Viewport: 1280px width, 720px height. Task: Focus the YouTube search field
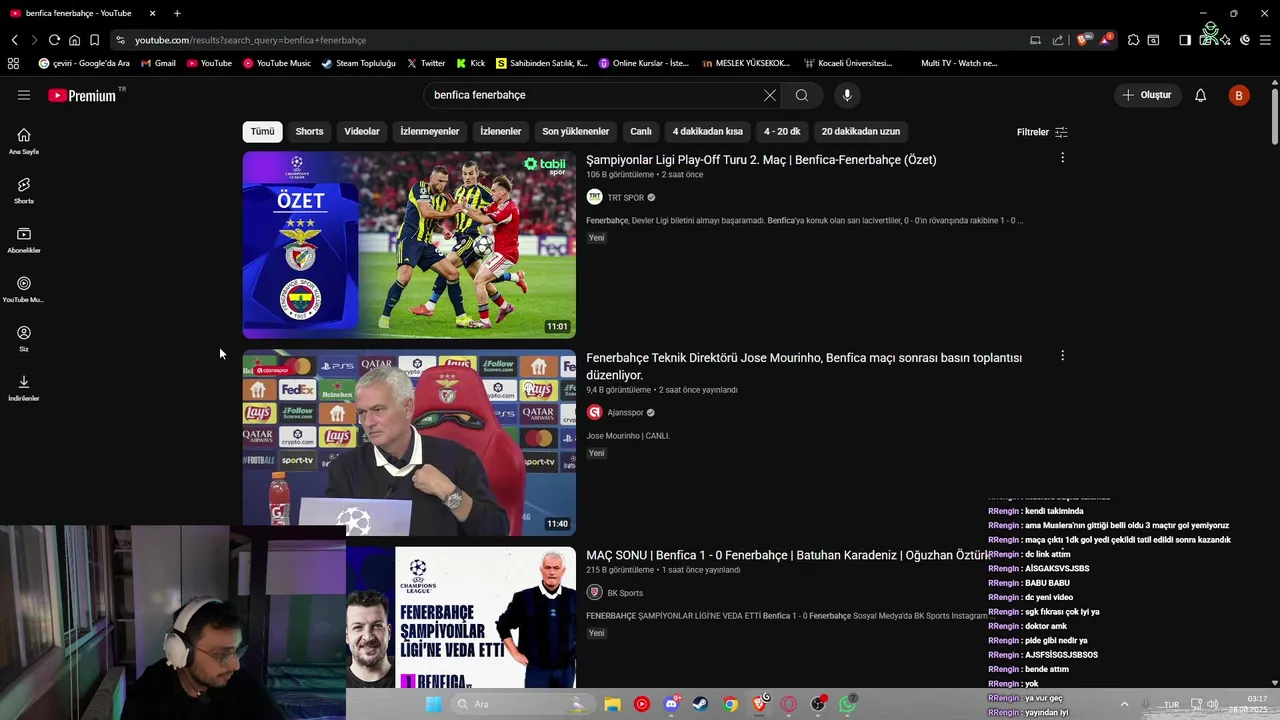[590, 95]
